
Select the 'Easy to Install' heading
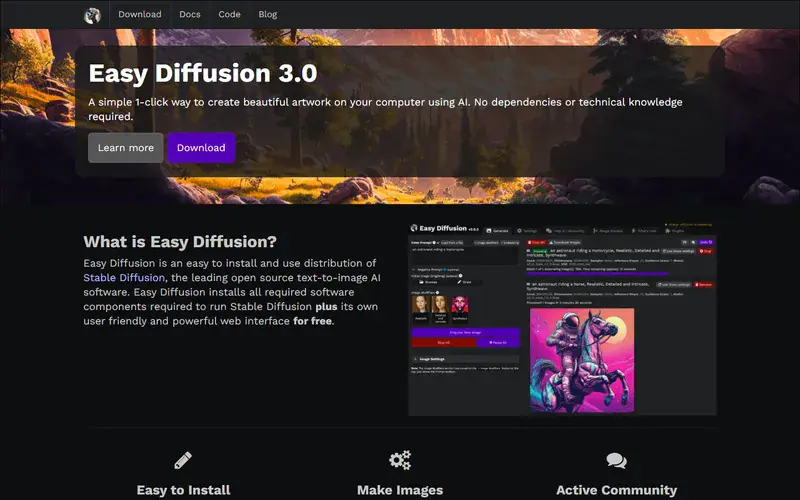point(184,490)
